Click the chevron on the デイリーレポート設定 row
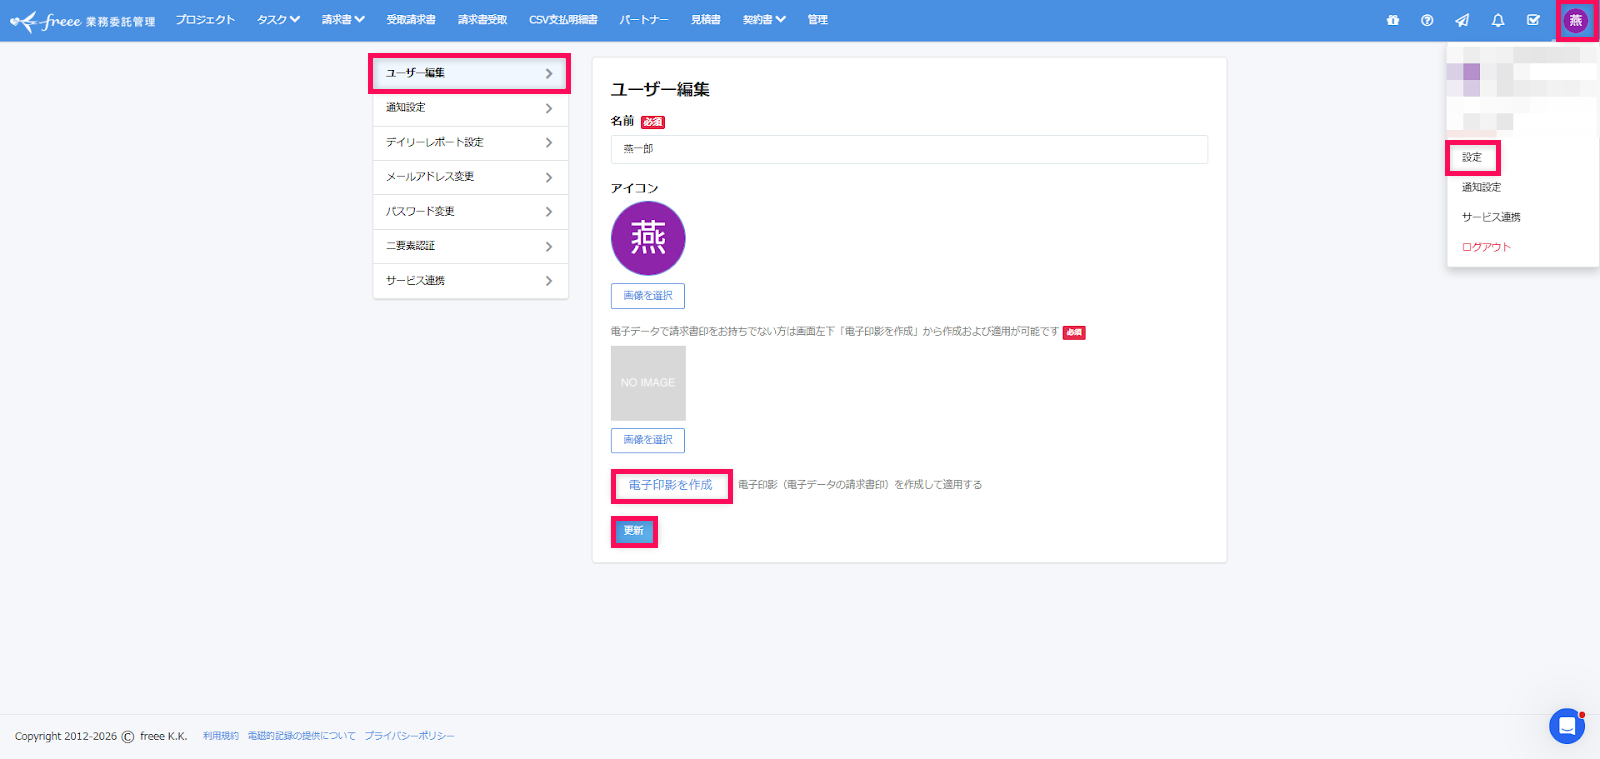This screenshot has width=1600, height=759. coord(549,143)
